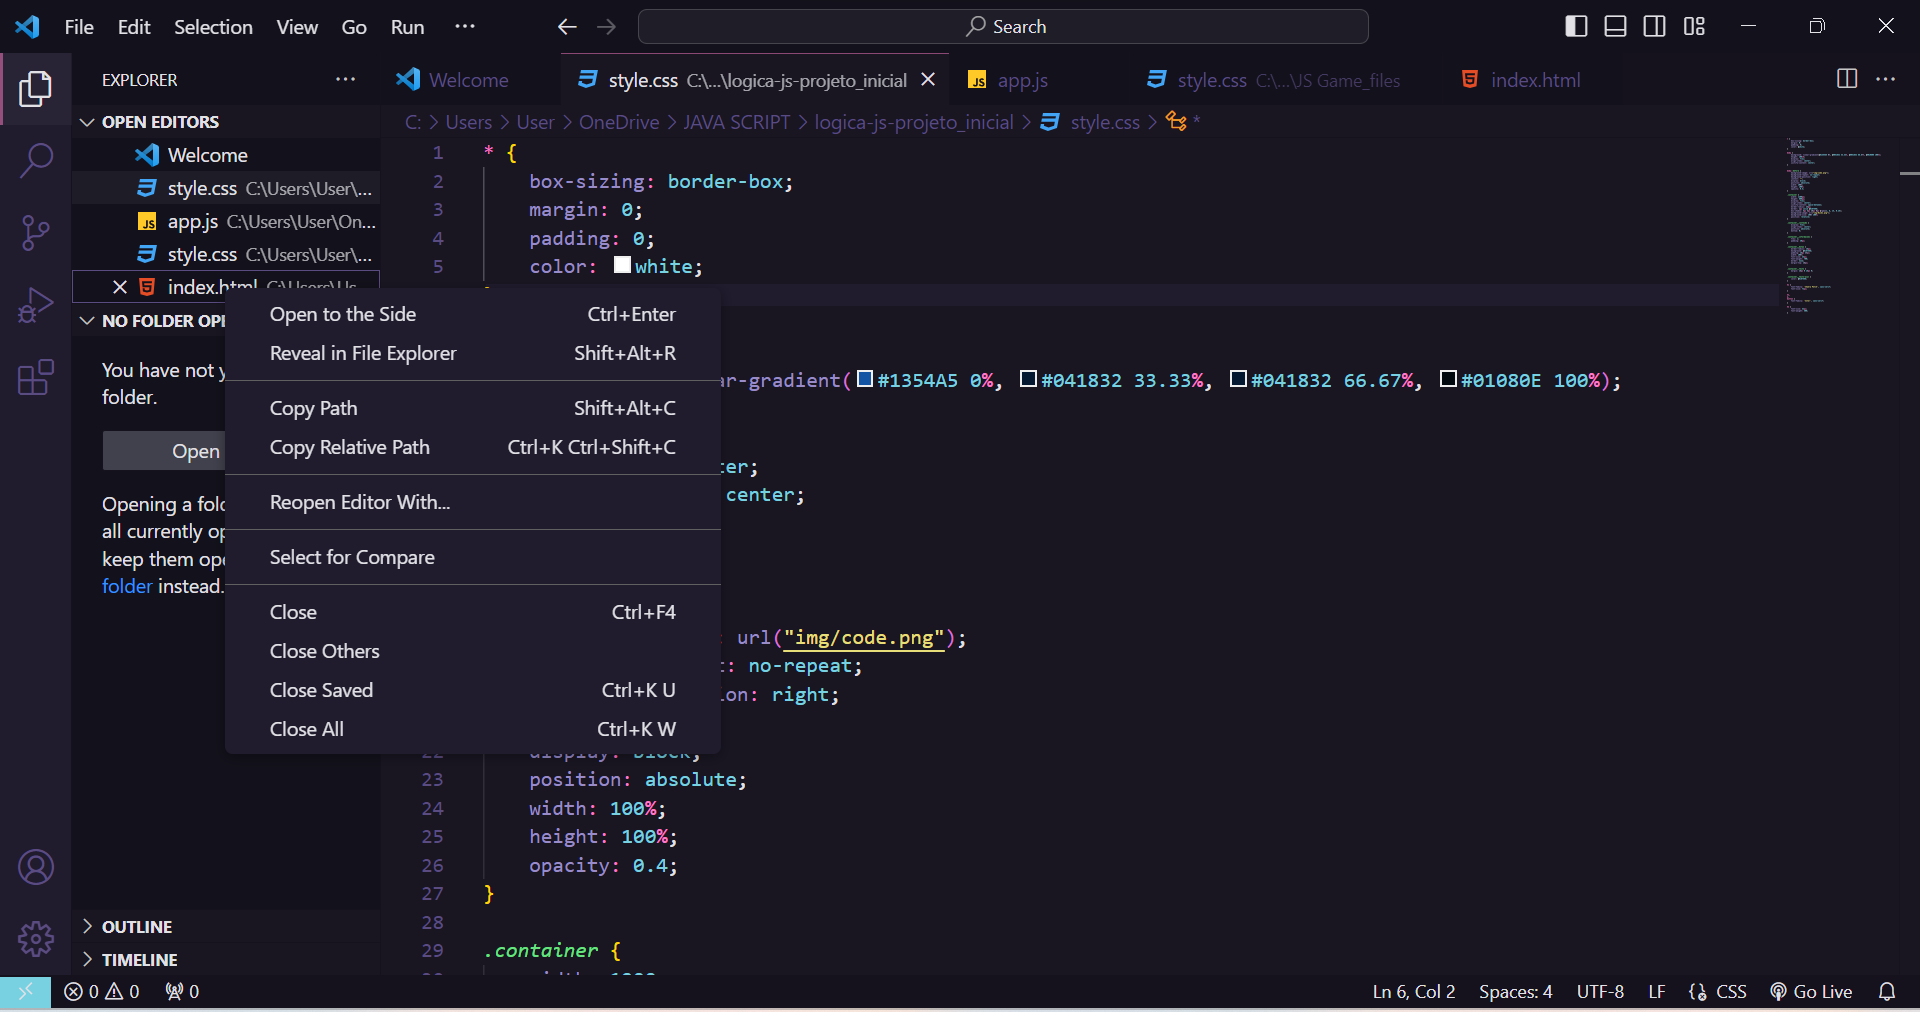Open color picker for #1354A5 swatch

pos(866,379)
